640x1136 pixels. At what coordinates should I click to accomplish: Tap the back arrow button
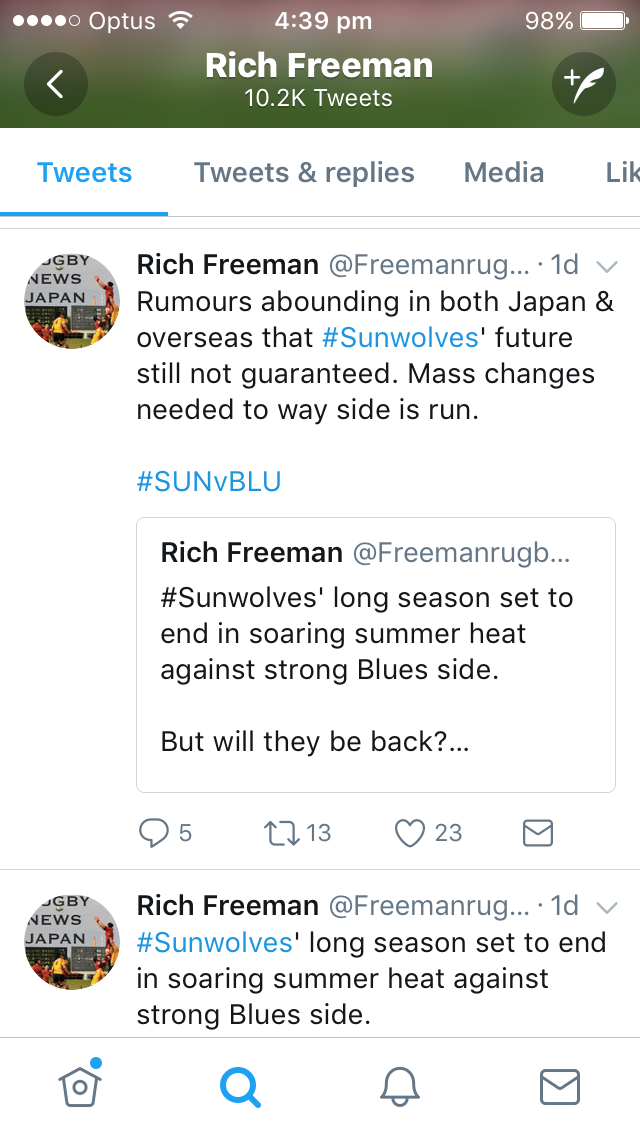pyautogui.click(x=56, y=84)
